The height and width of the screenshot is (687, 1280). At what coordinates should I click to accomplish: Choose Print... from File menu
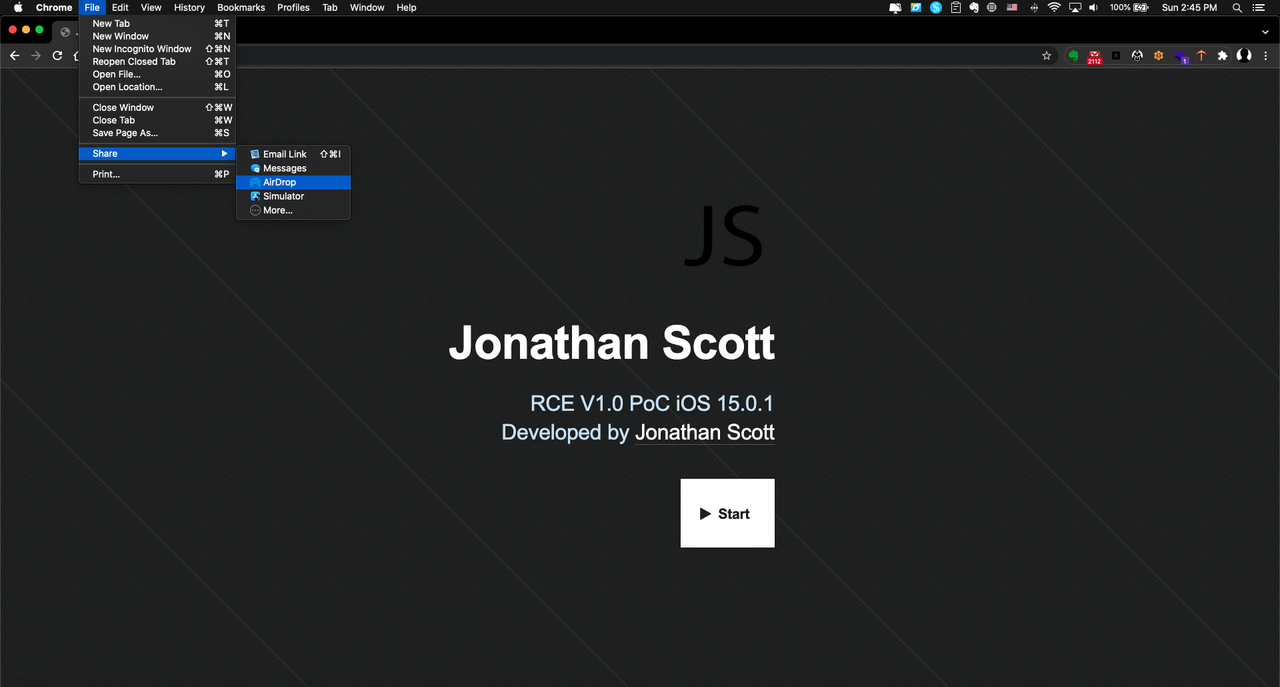coord(157,174)
